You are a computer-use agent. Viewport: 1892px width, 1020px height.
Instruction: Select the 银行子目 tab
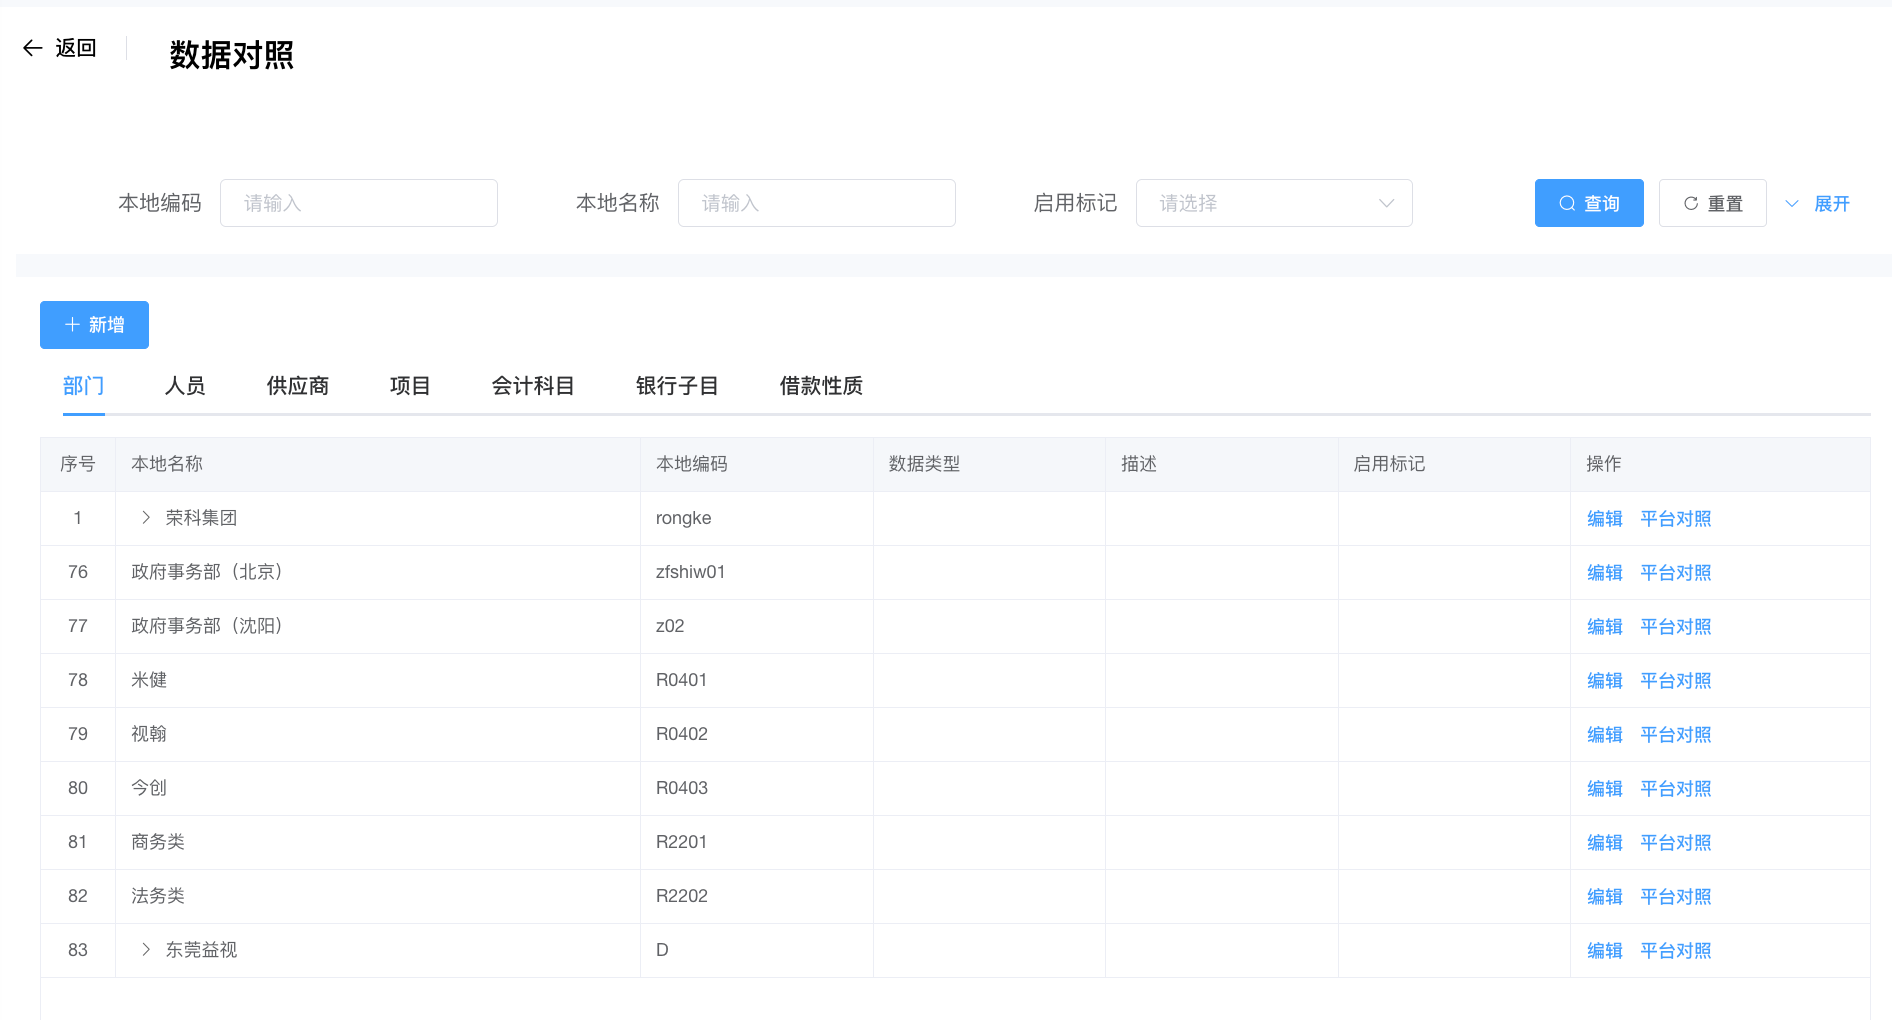(677, 386)
